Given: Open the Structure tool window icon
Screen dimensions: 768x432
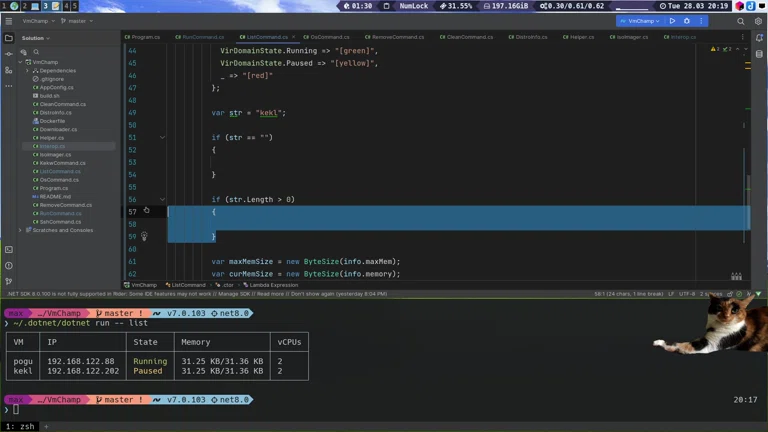Looking at the screenshot, I should pos(9,70).
